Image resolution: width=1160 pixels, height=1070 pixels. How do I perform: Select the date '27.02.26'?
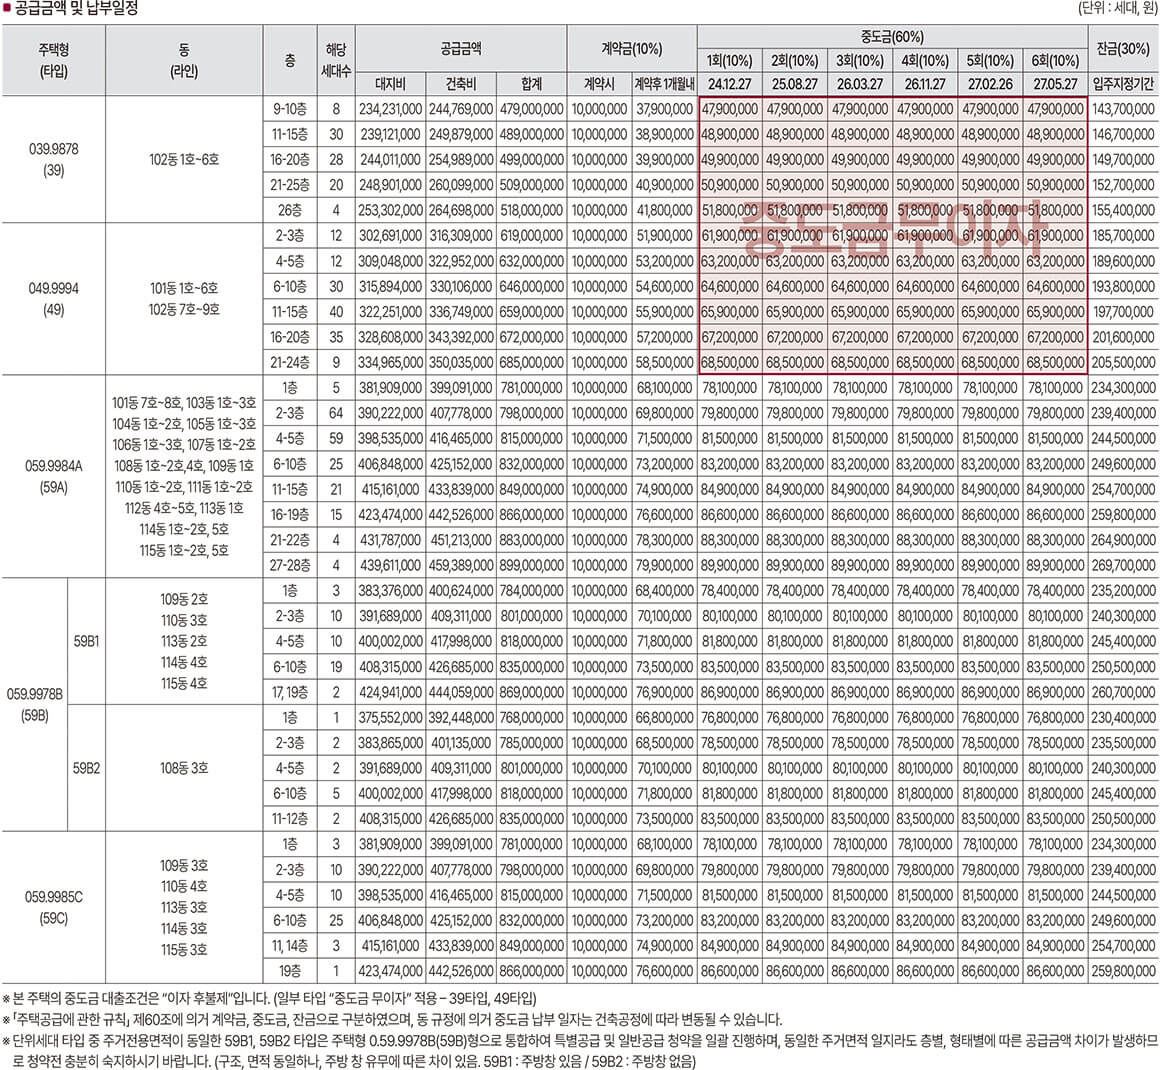tap(990, 84)
